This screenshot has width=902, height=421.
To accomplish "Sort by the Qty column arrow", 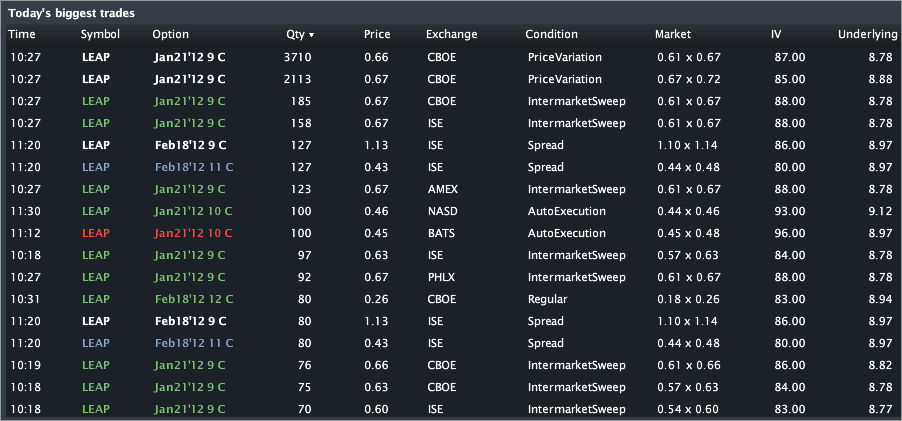I will pos(311,35).
